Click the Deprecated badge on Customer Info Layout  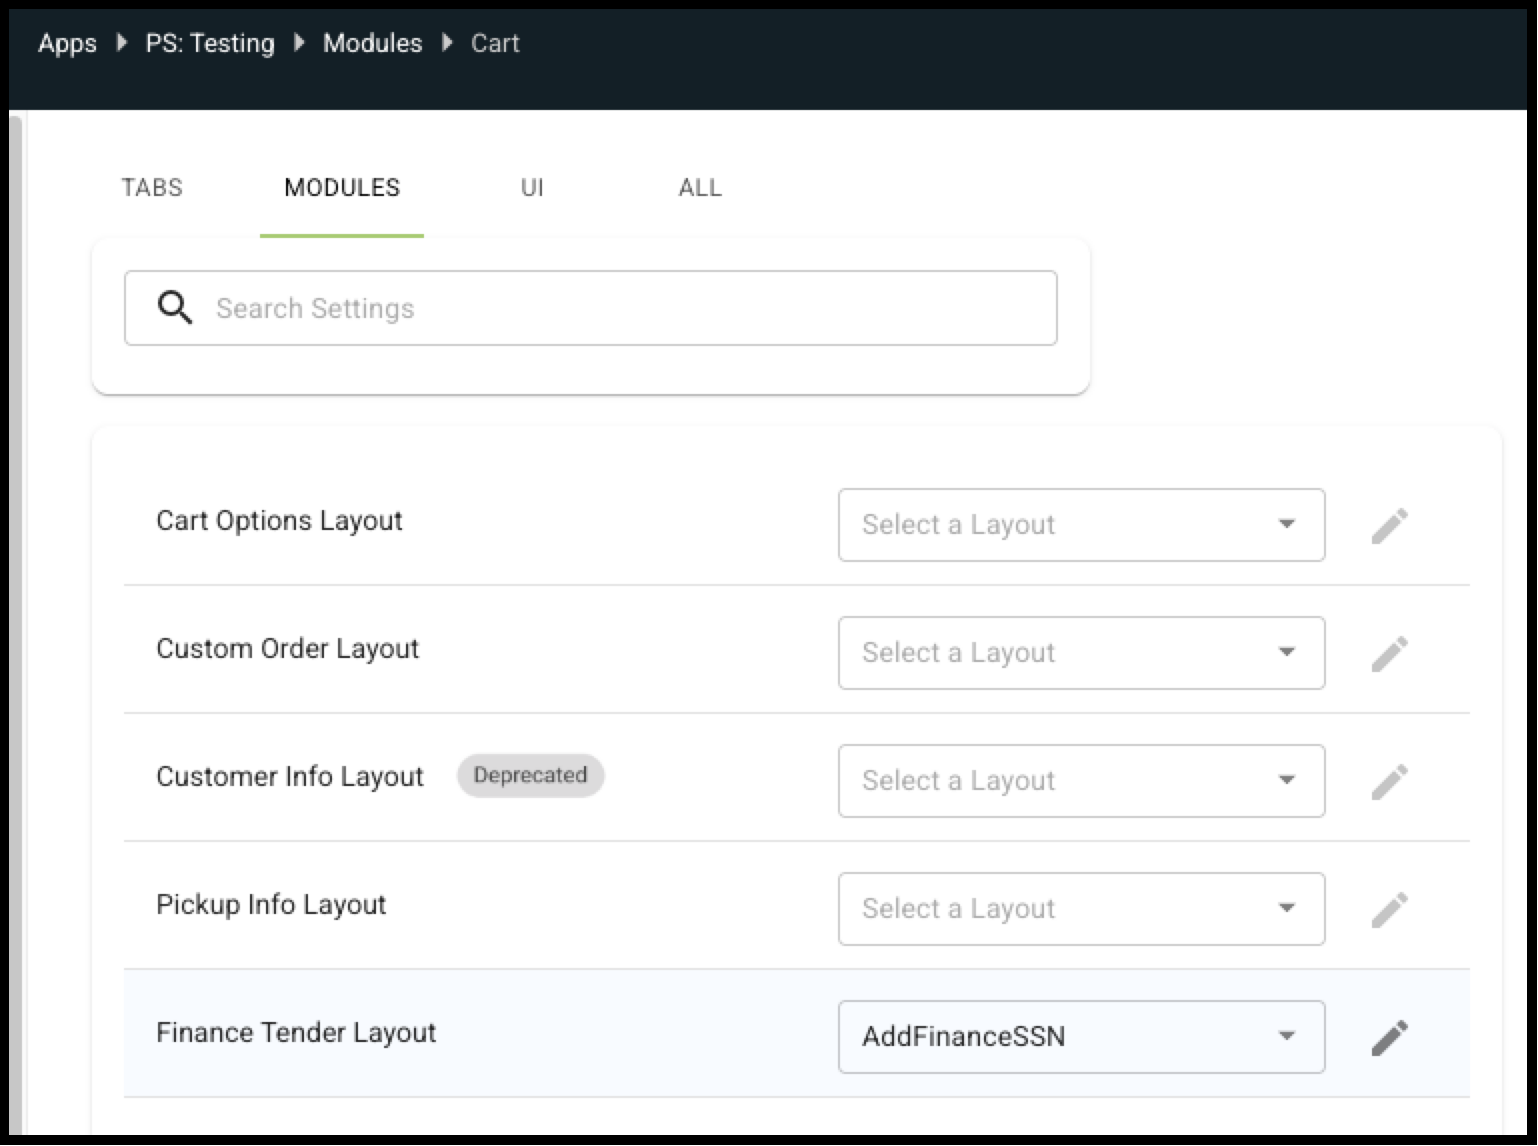(530, 776)
